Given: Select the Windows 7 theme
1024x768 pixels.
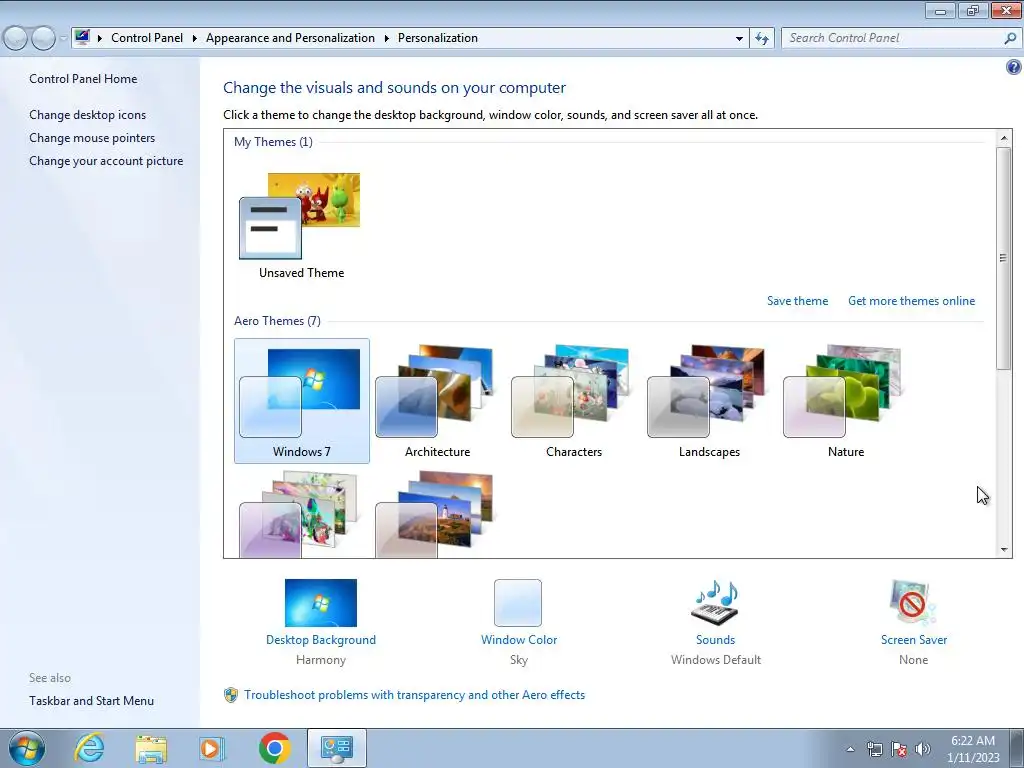Looking at the screenshot, I should coord(302,401).
